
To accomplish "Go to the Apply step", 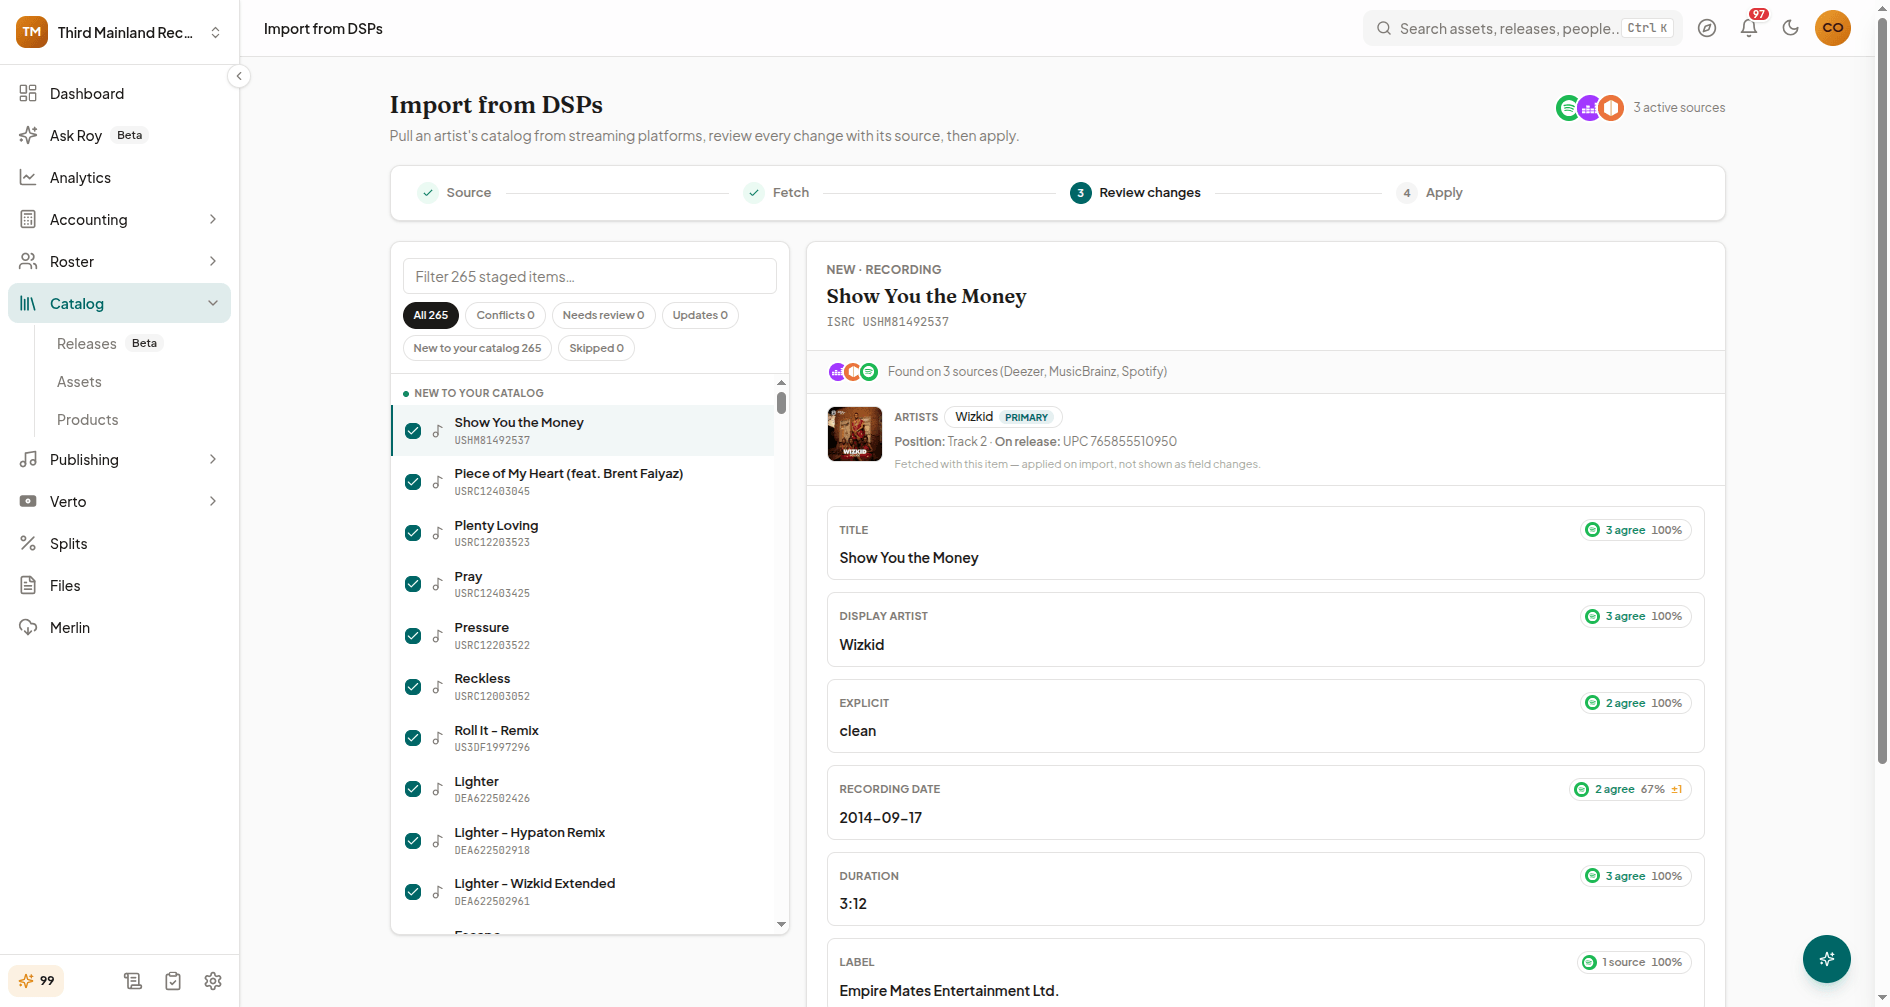I will coord(1430,193).
